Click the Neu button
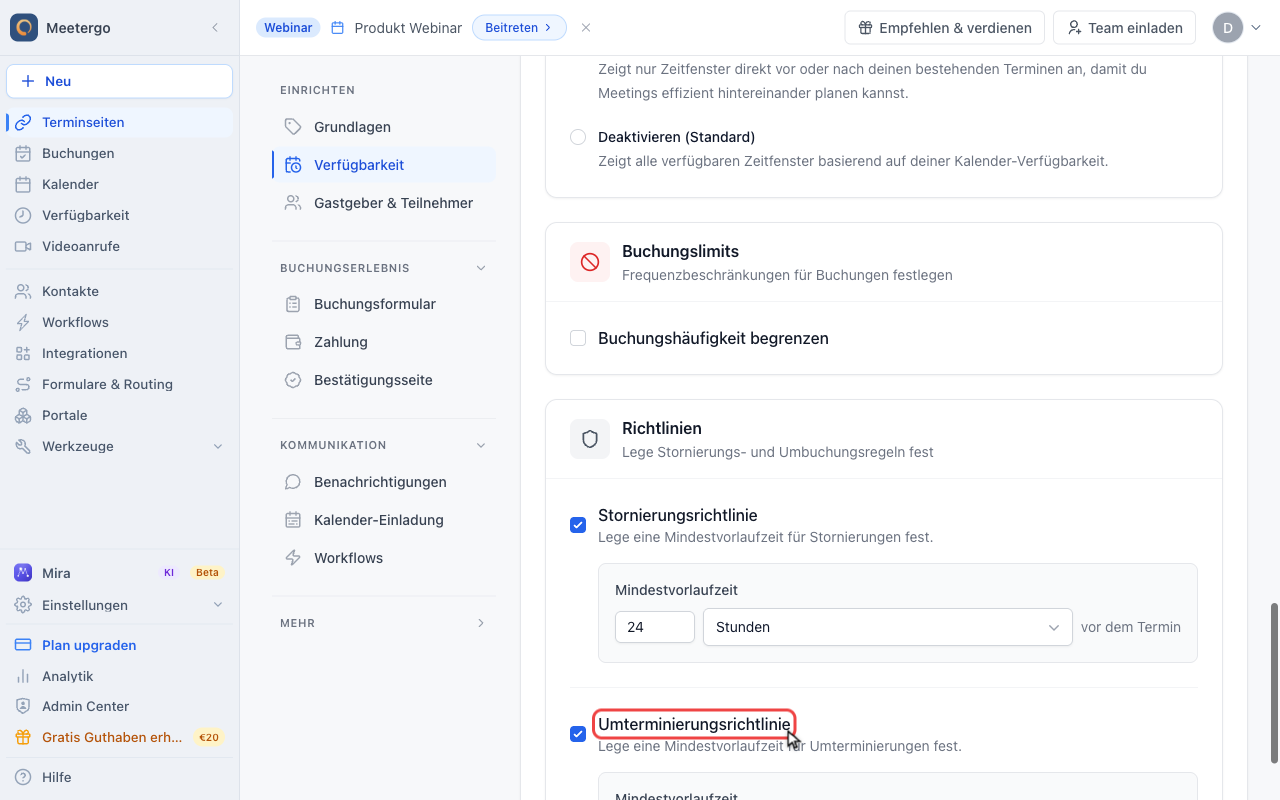This screenshot has width=1280, height=800. click(120, 81)
